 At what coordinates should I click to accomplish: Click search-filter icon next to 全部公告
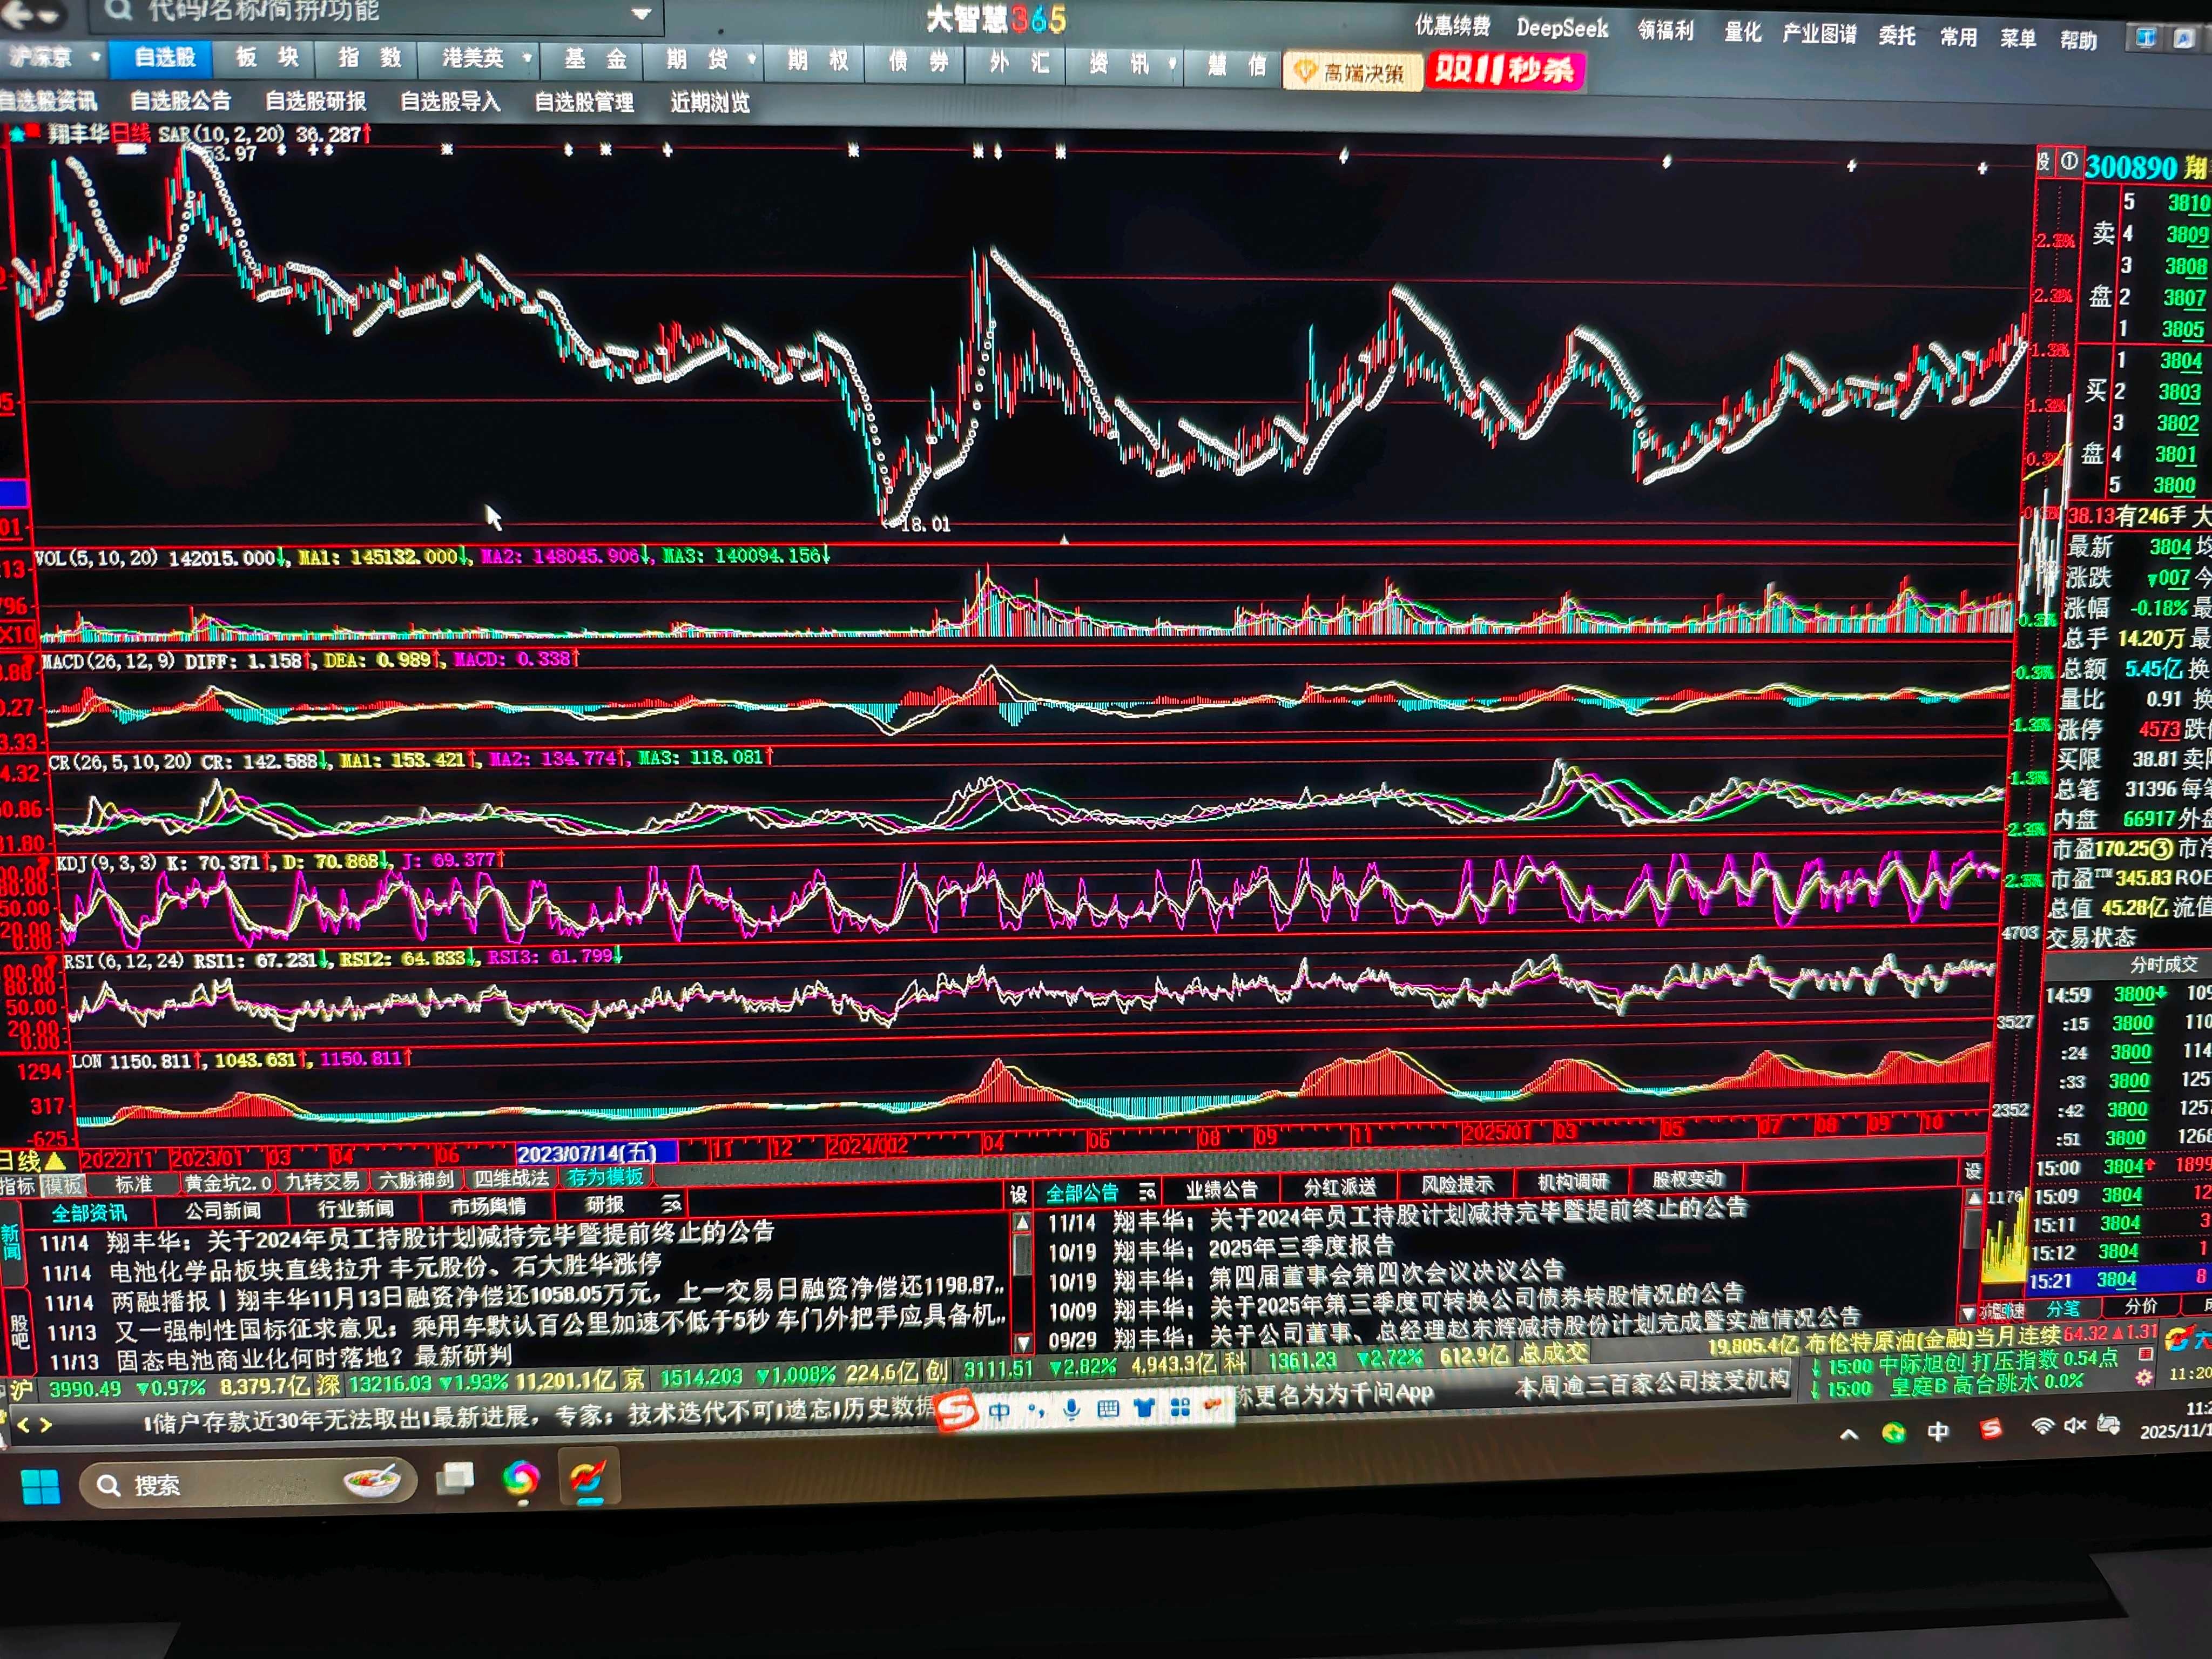[x=1147, y=1192]
